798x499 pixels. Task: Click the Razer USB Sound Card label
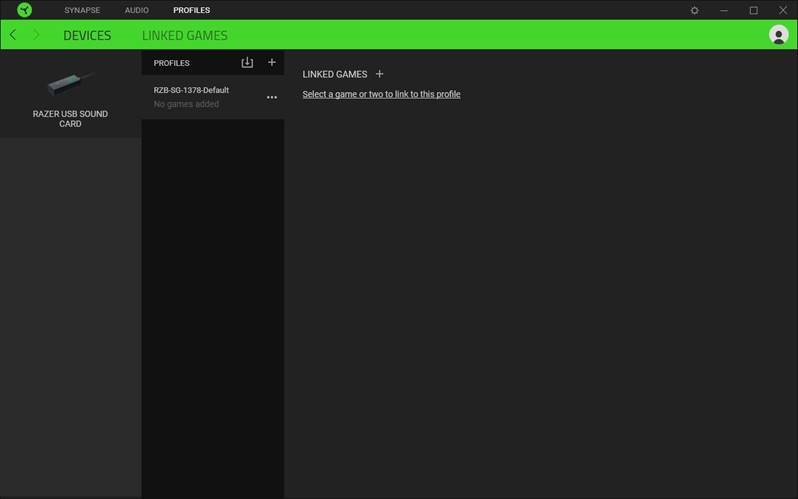pyautogui.click(x=70, y=119)
